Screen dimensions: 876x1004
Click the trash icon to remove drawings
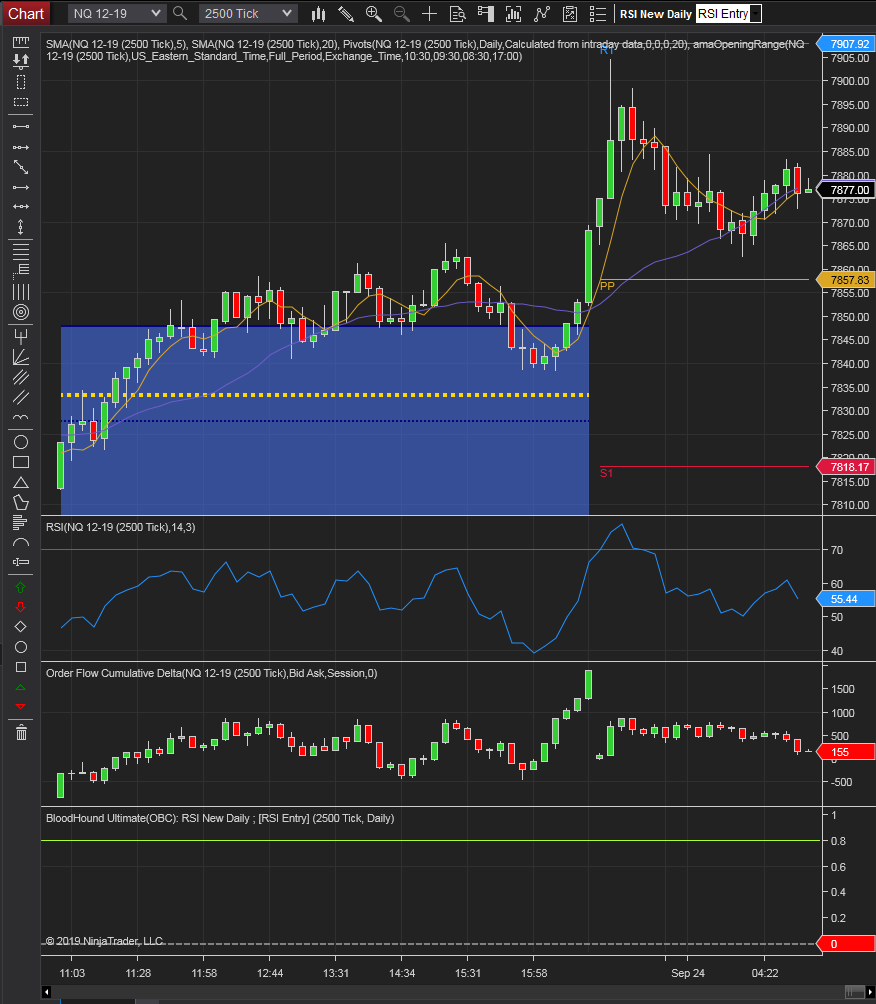(20, 732)
